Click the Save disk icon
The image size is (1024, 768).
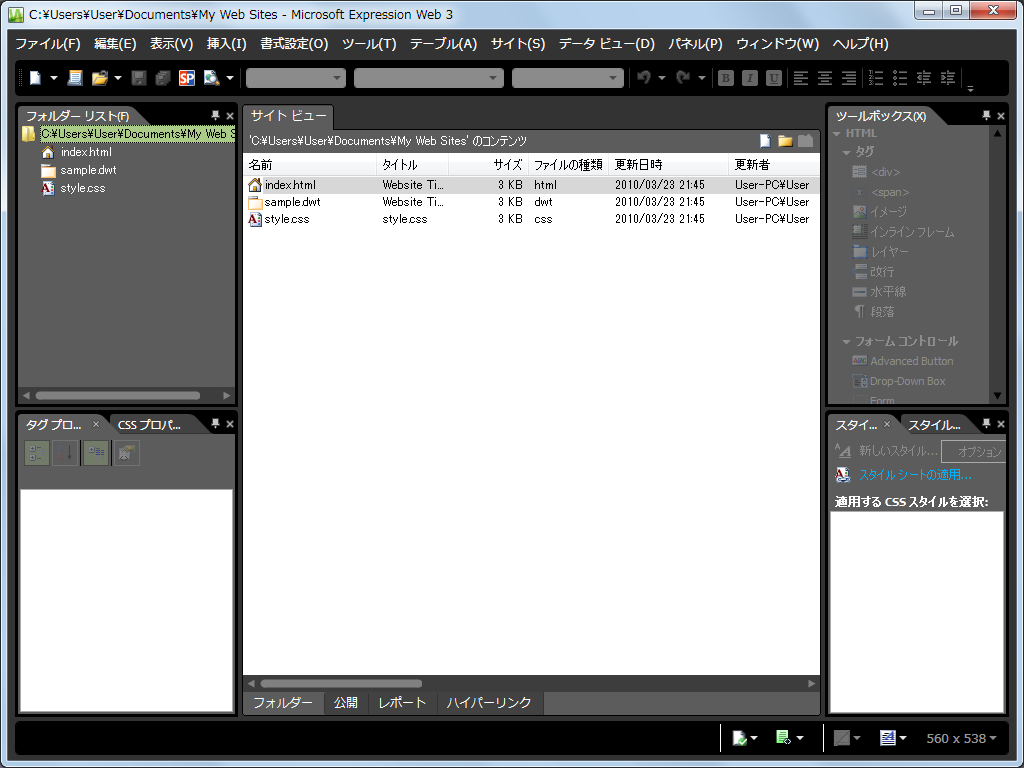click(138, 78)
